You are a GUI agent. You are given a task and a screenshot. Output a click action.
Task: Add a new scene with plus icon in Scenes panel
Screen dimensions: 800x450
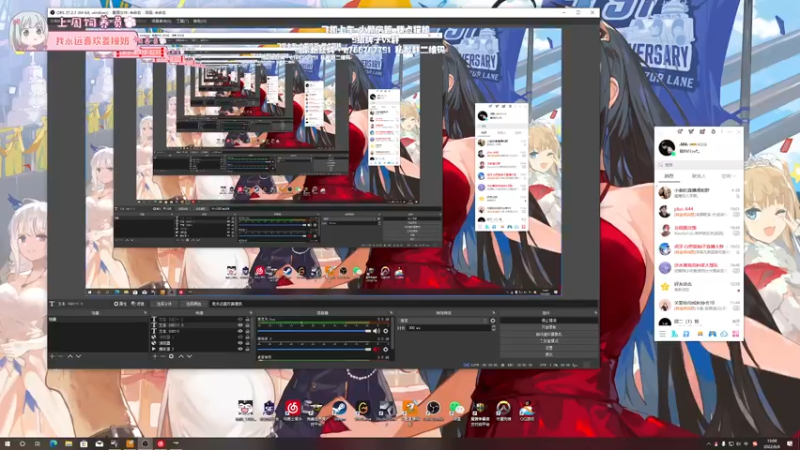coord(52,356)
